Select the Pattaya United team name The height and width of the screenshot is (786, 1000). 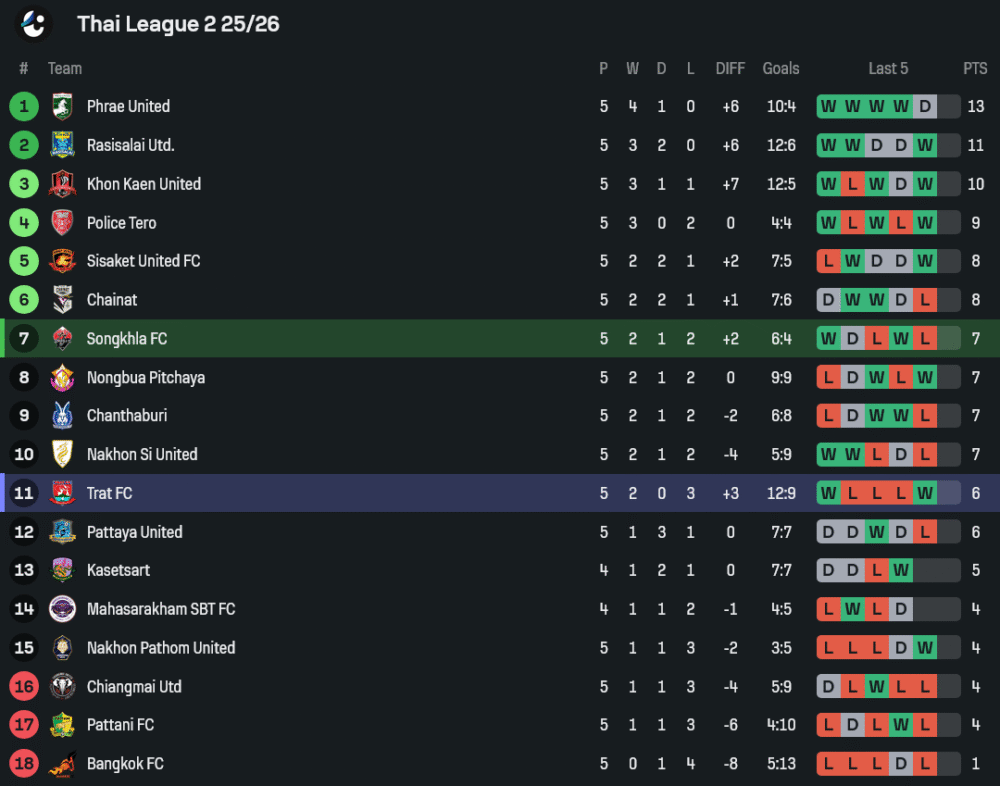tap(134, 532)
